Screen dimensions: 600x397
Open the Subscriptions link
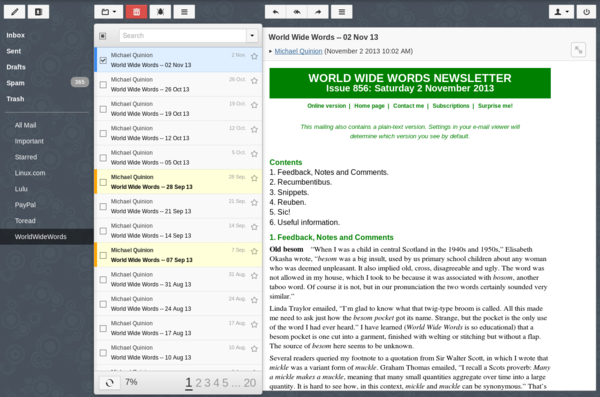[x=451, y=106]
